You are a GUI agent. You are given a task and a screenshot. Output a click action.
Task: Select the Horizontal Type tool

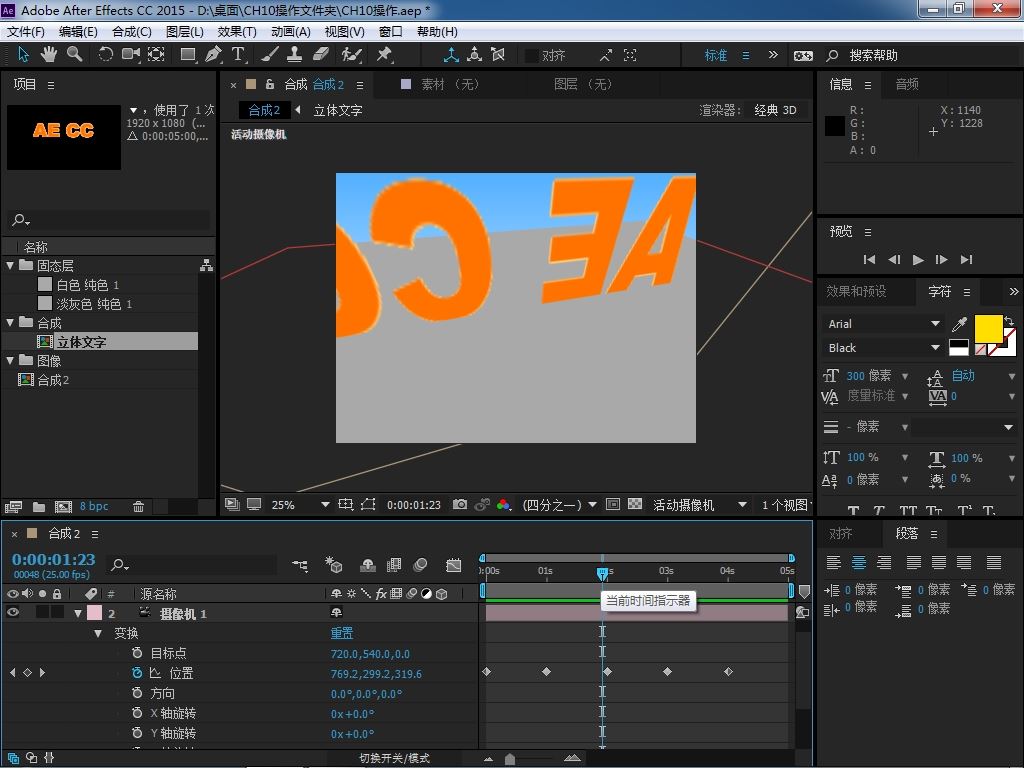point(238,55)
